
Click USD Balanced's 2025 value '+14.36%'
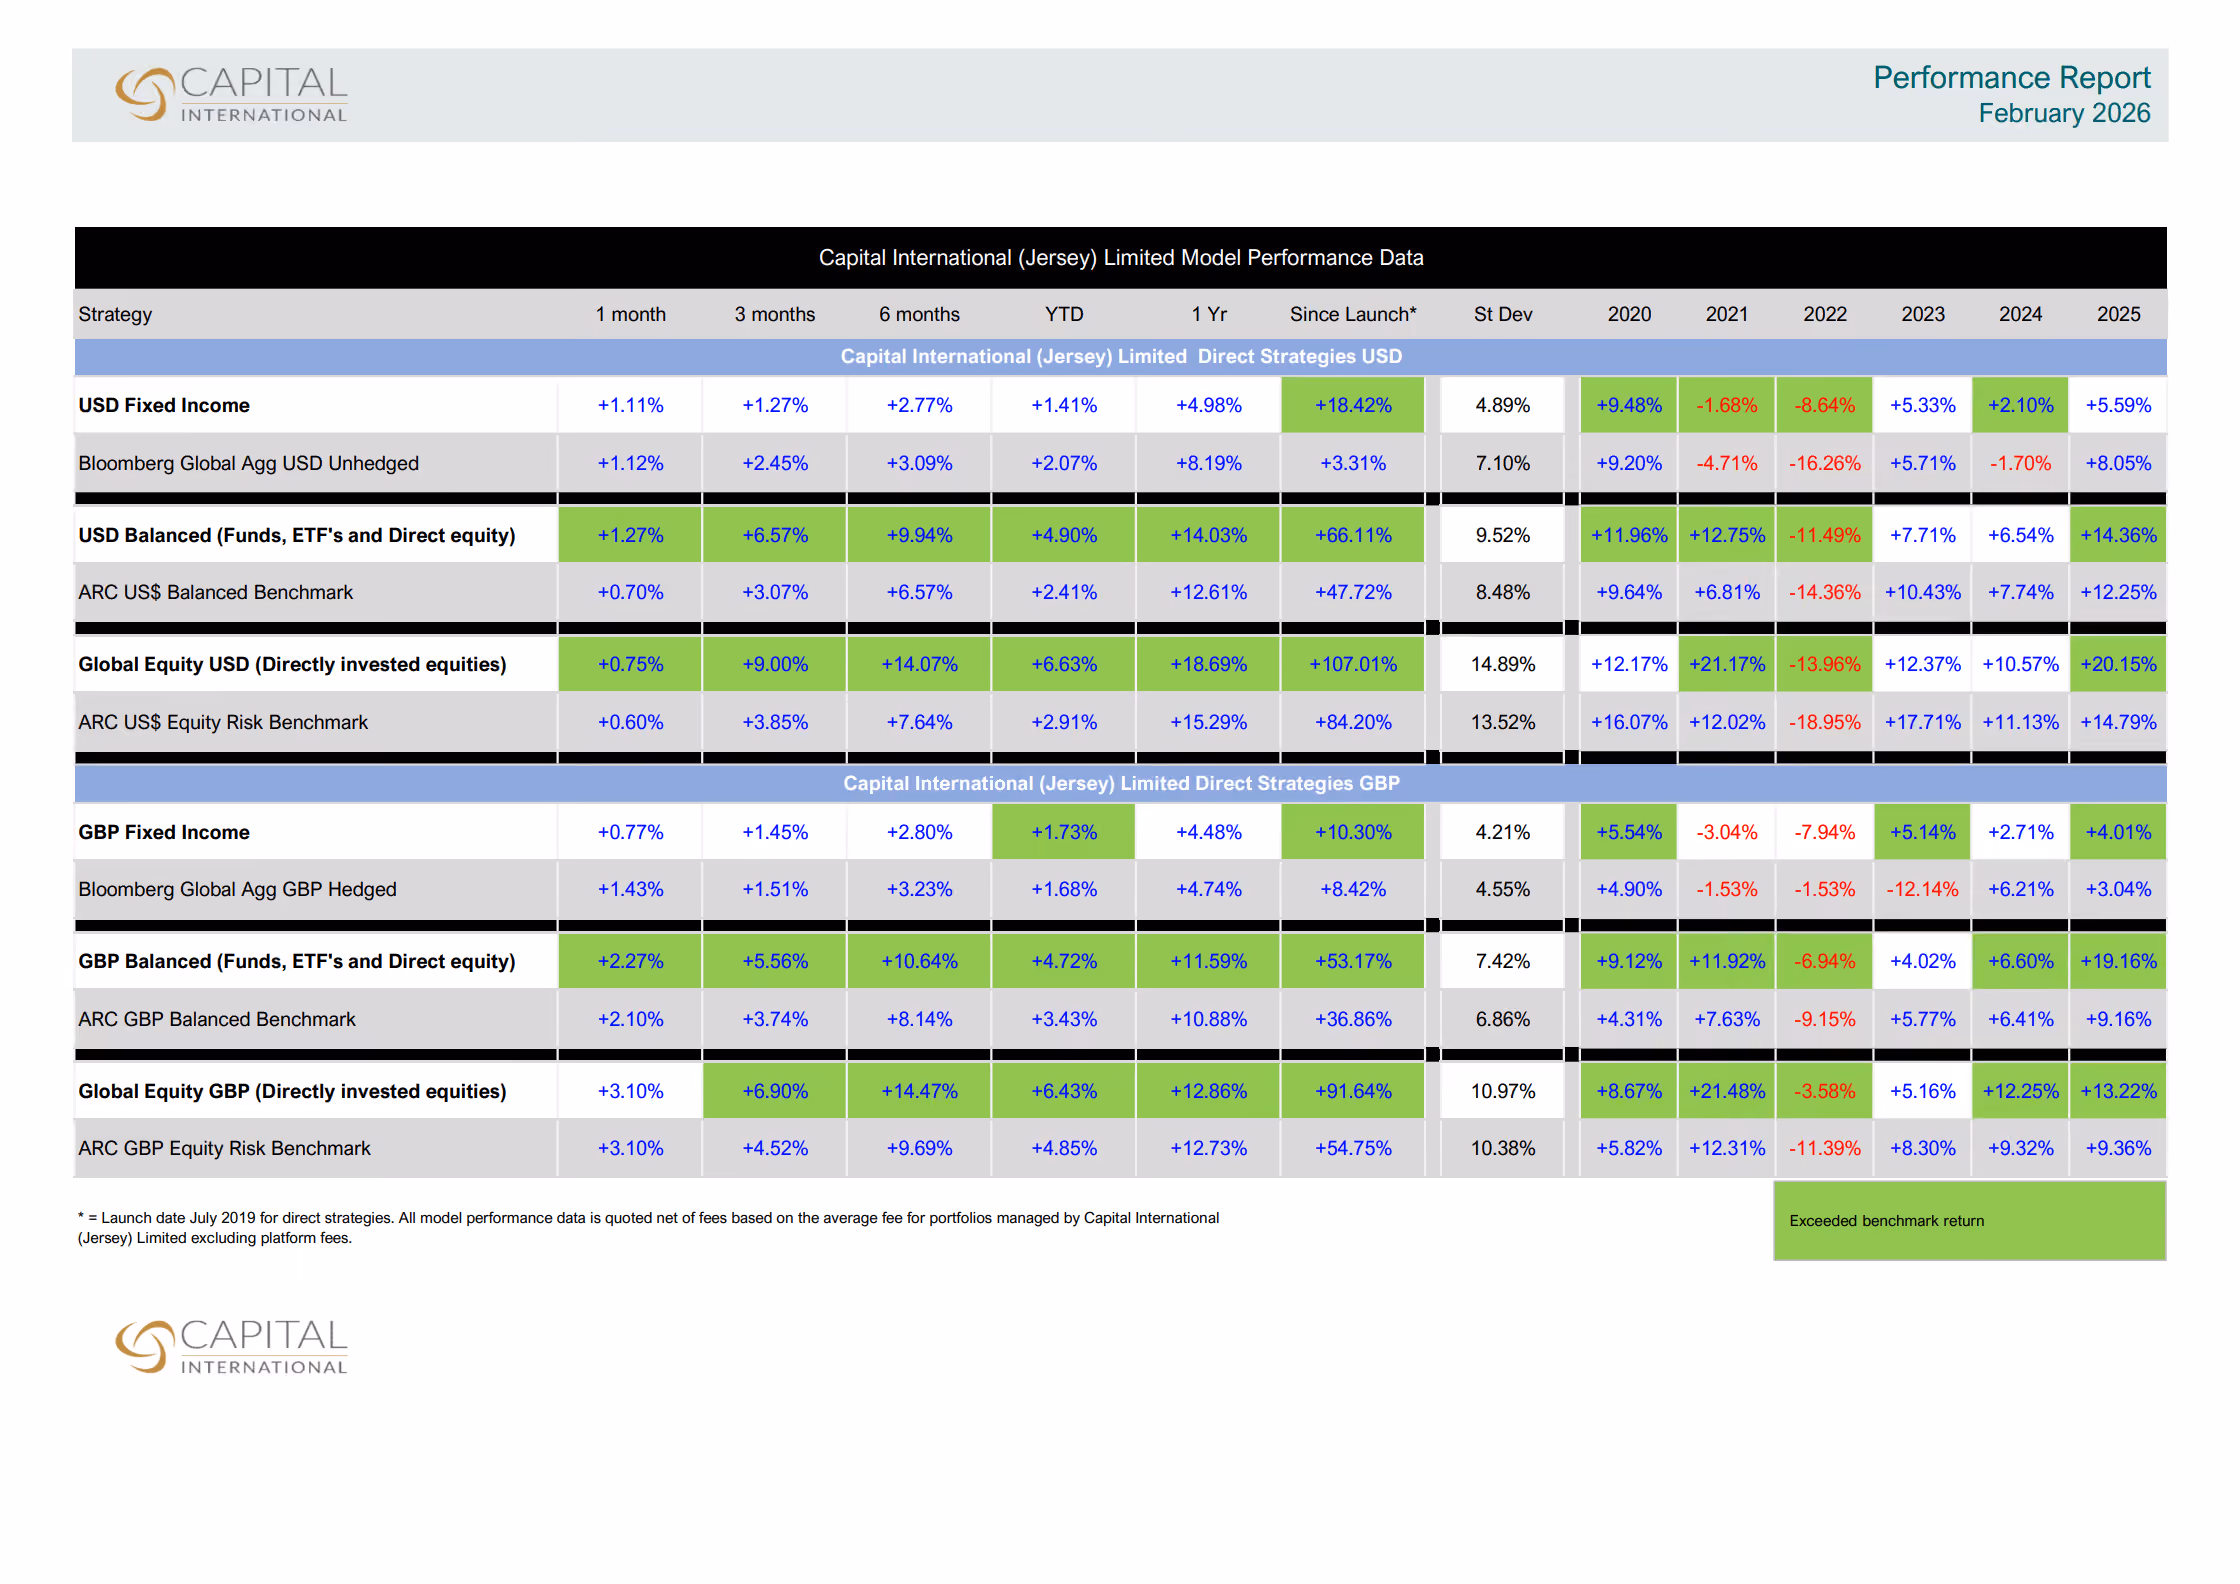point(2118,535)
